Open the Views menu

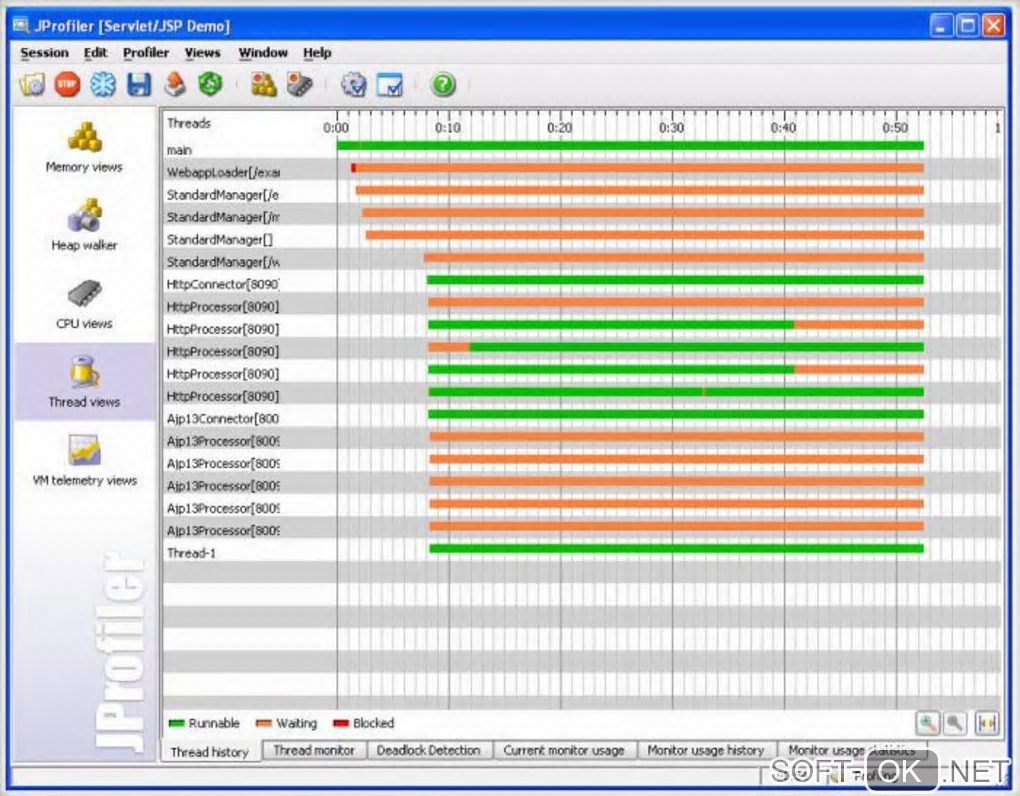click(x=202, y=53)
